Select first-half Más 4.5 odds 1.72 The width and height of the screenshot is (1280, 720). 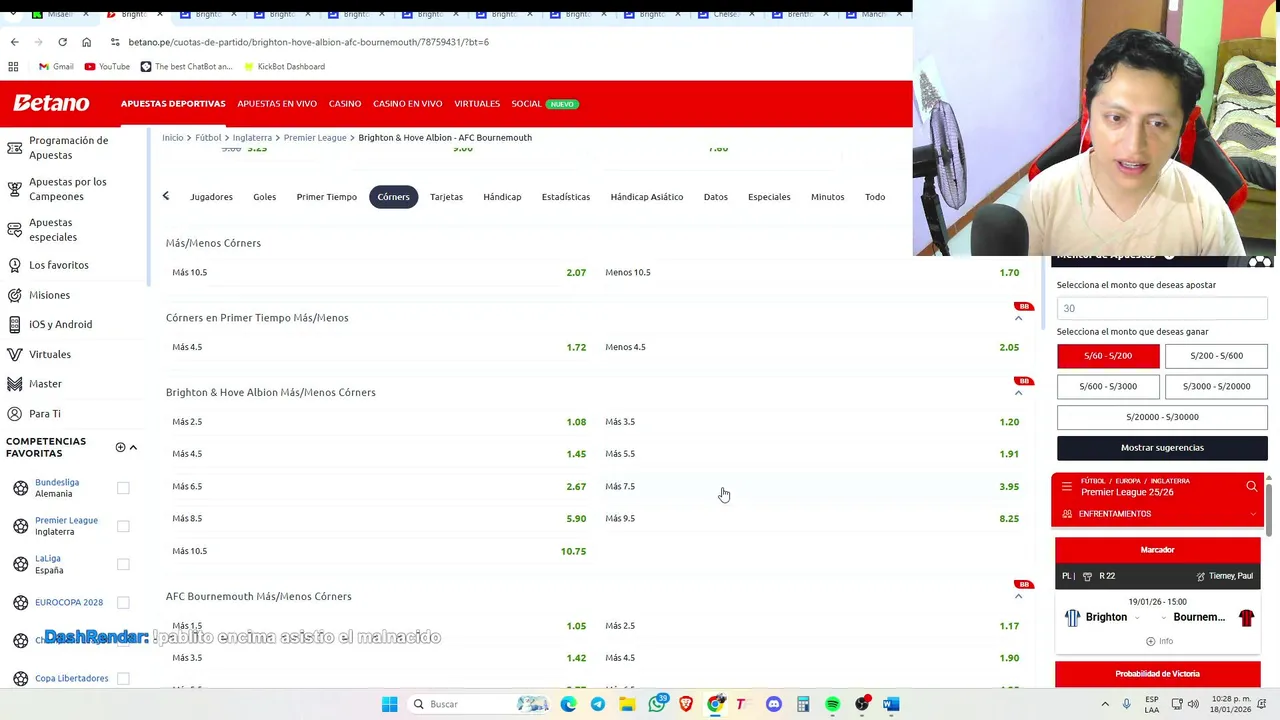click(x=379, y=347)
